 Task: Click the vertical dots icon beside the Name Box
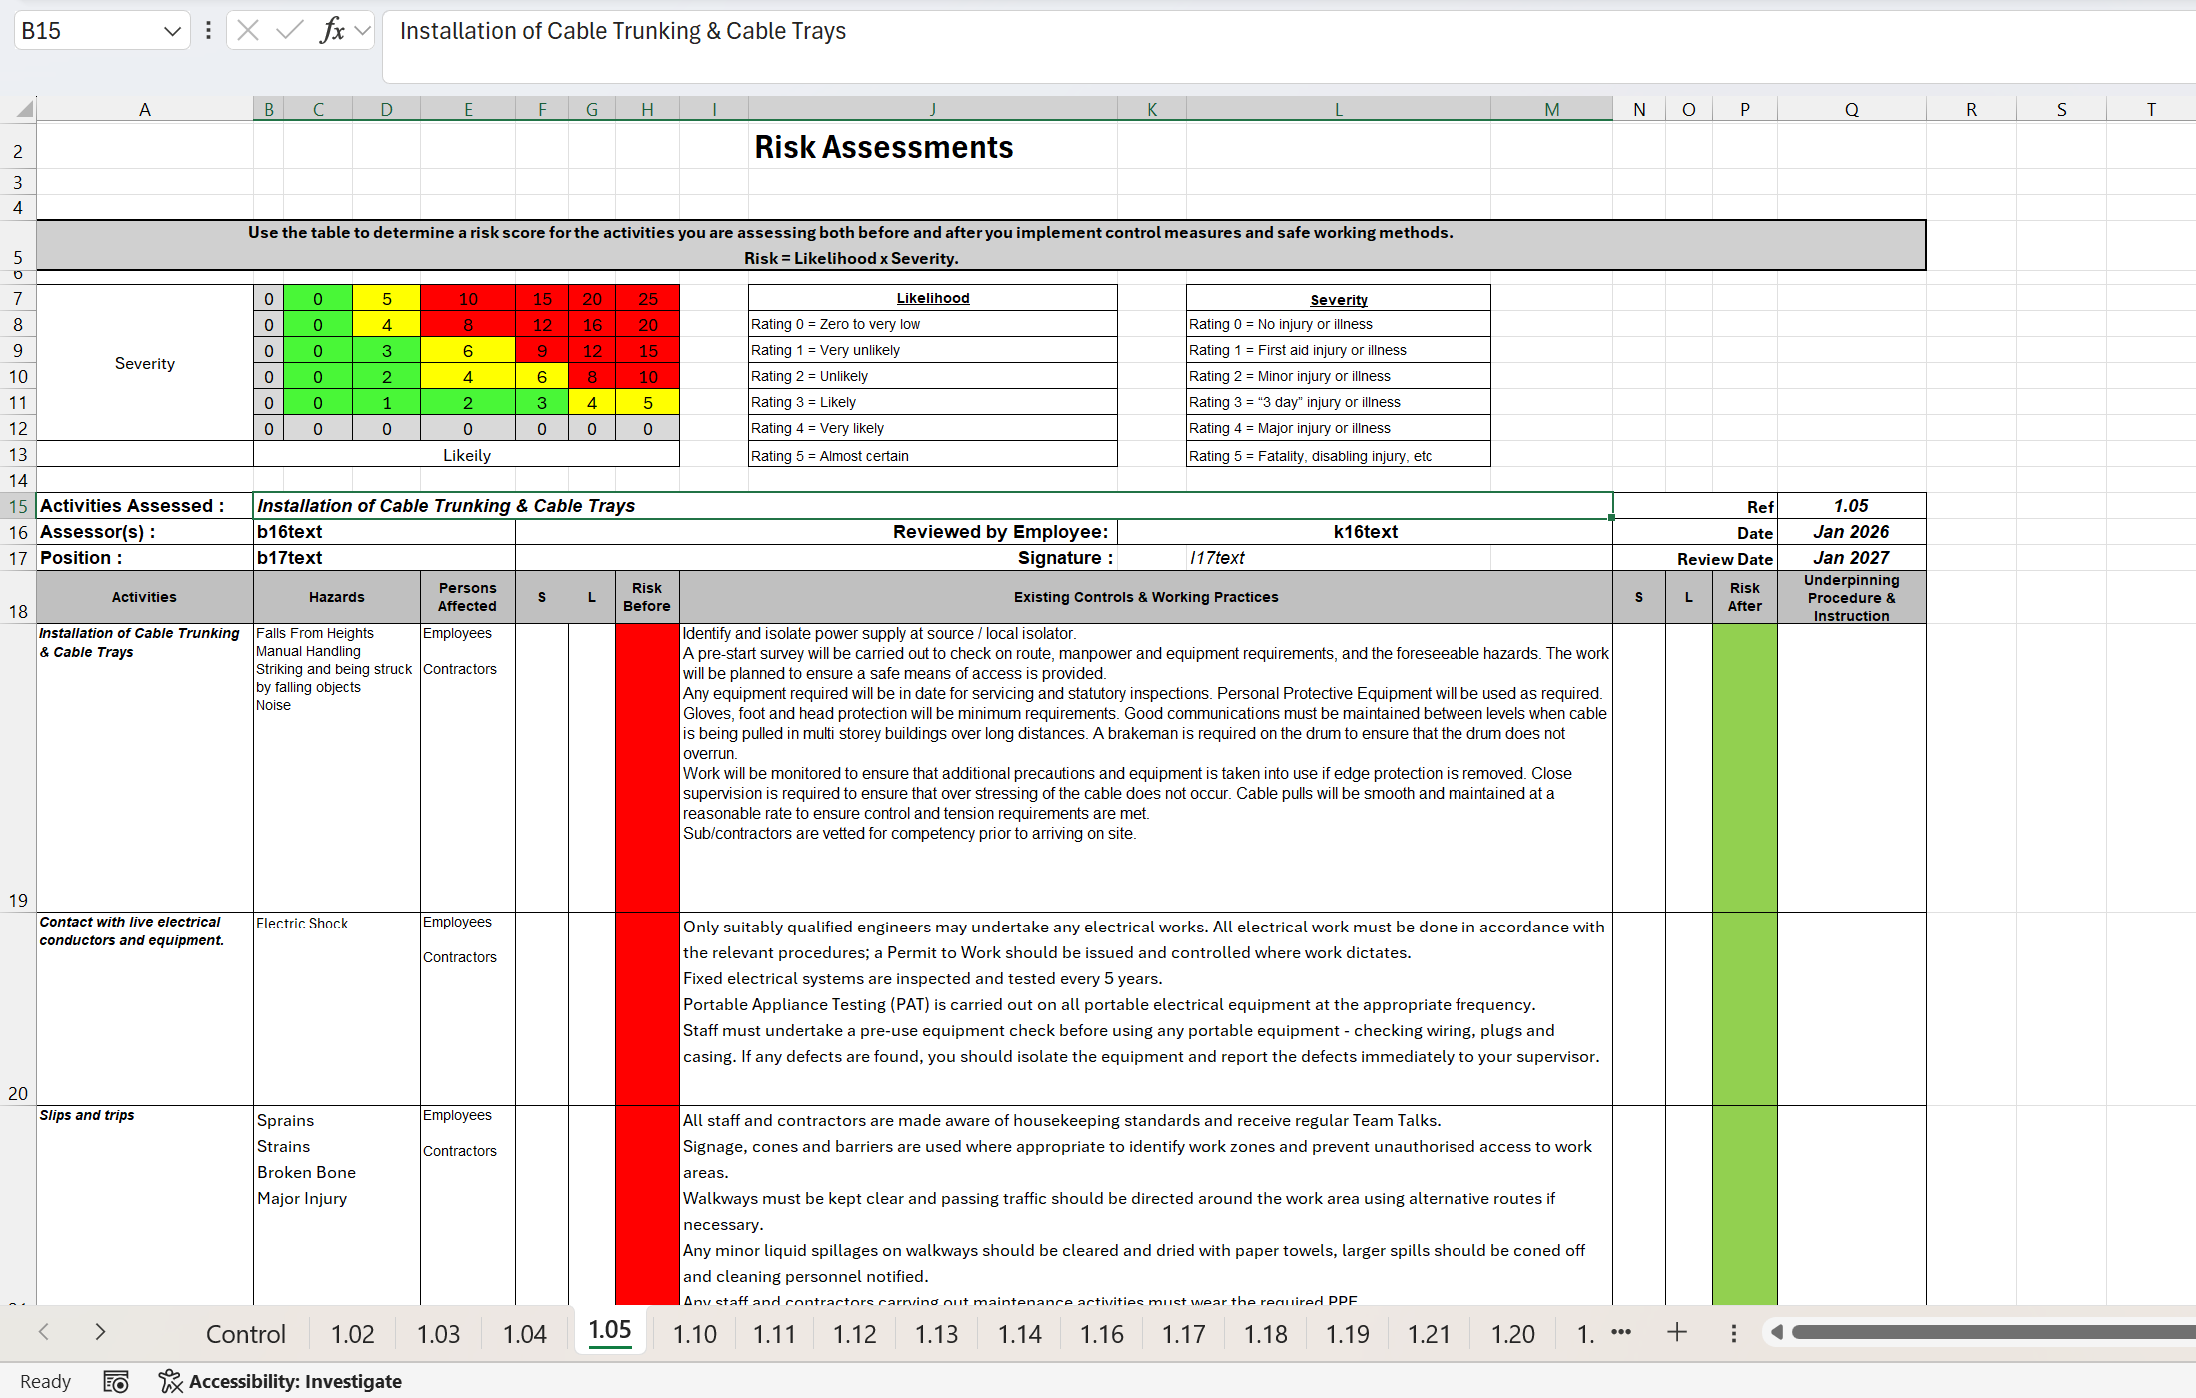[208, 30]
